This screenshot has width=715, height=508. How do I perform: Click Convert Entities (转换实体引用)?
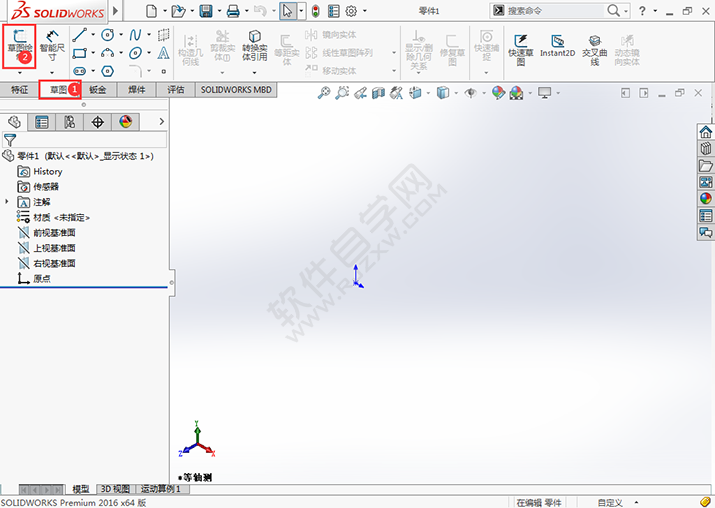coord(254,46)
